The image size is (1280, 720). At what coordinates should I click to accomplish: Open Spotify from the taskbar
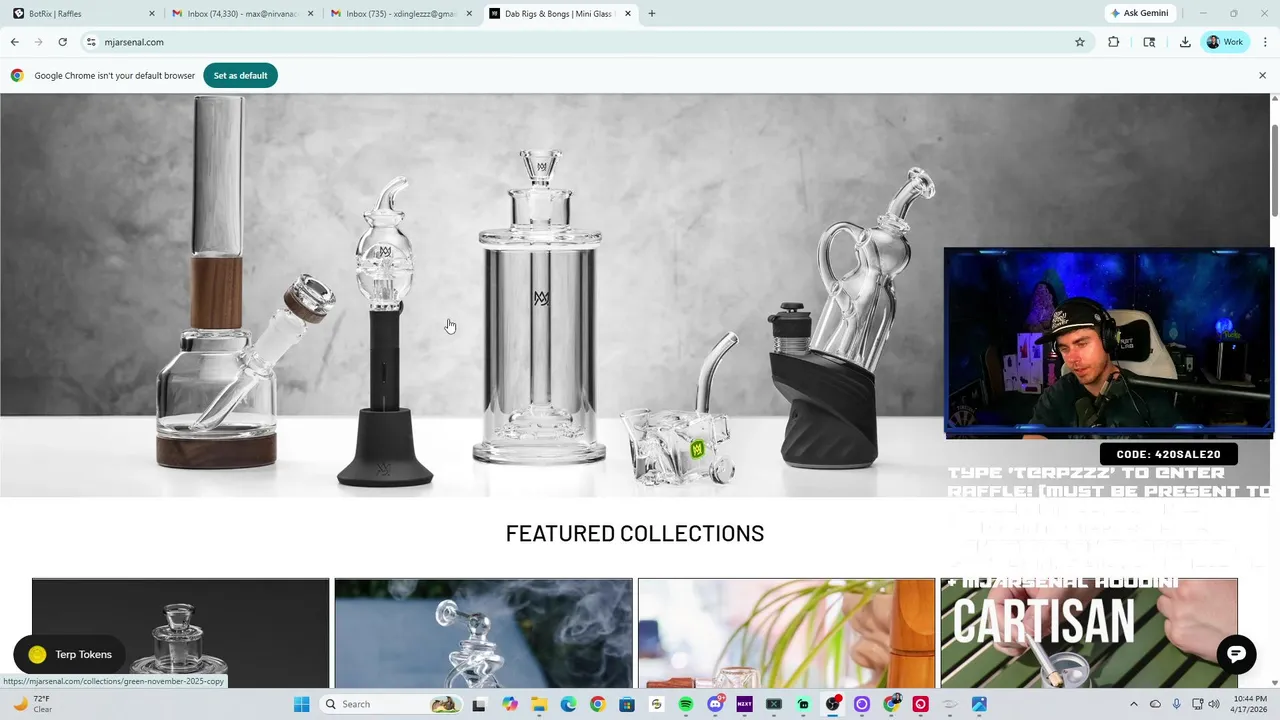tap(686, 704)
